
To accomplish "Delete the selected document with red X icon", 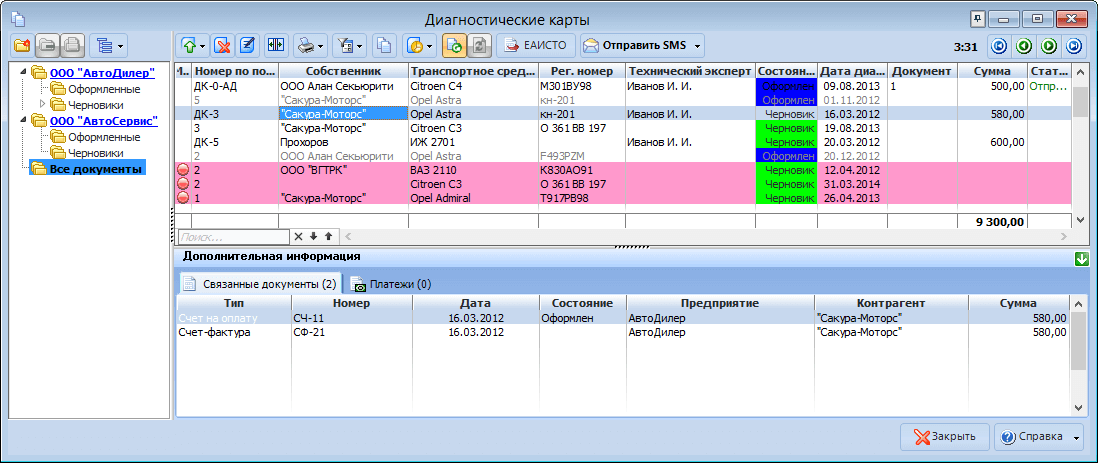I will tap(223, 46).
